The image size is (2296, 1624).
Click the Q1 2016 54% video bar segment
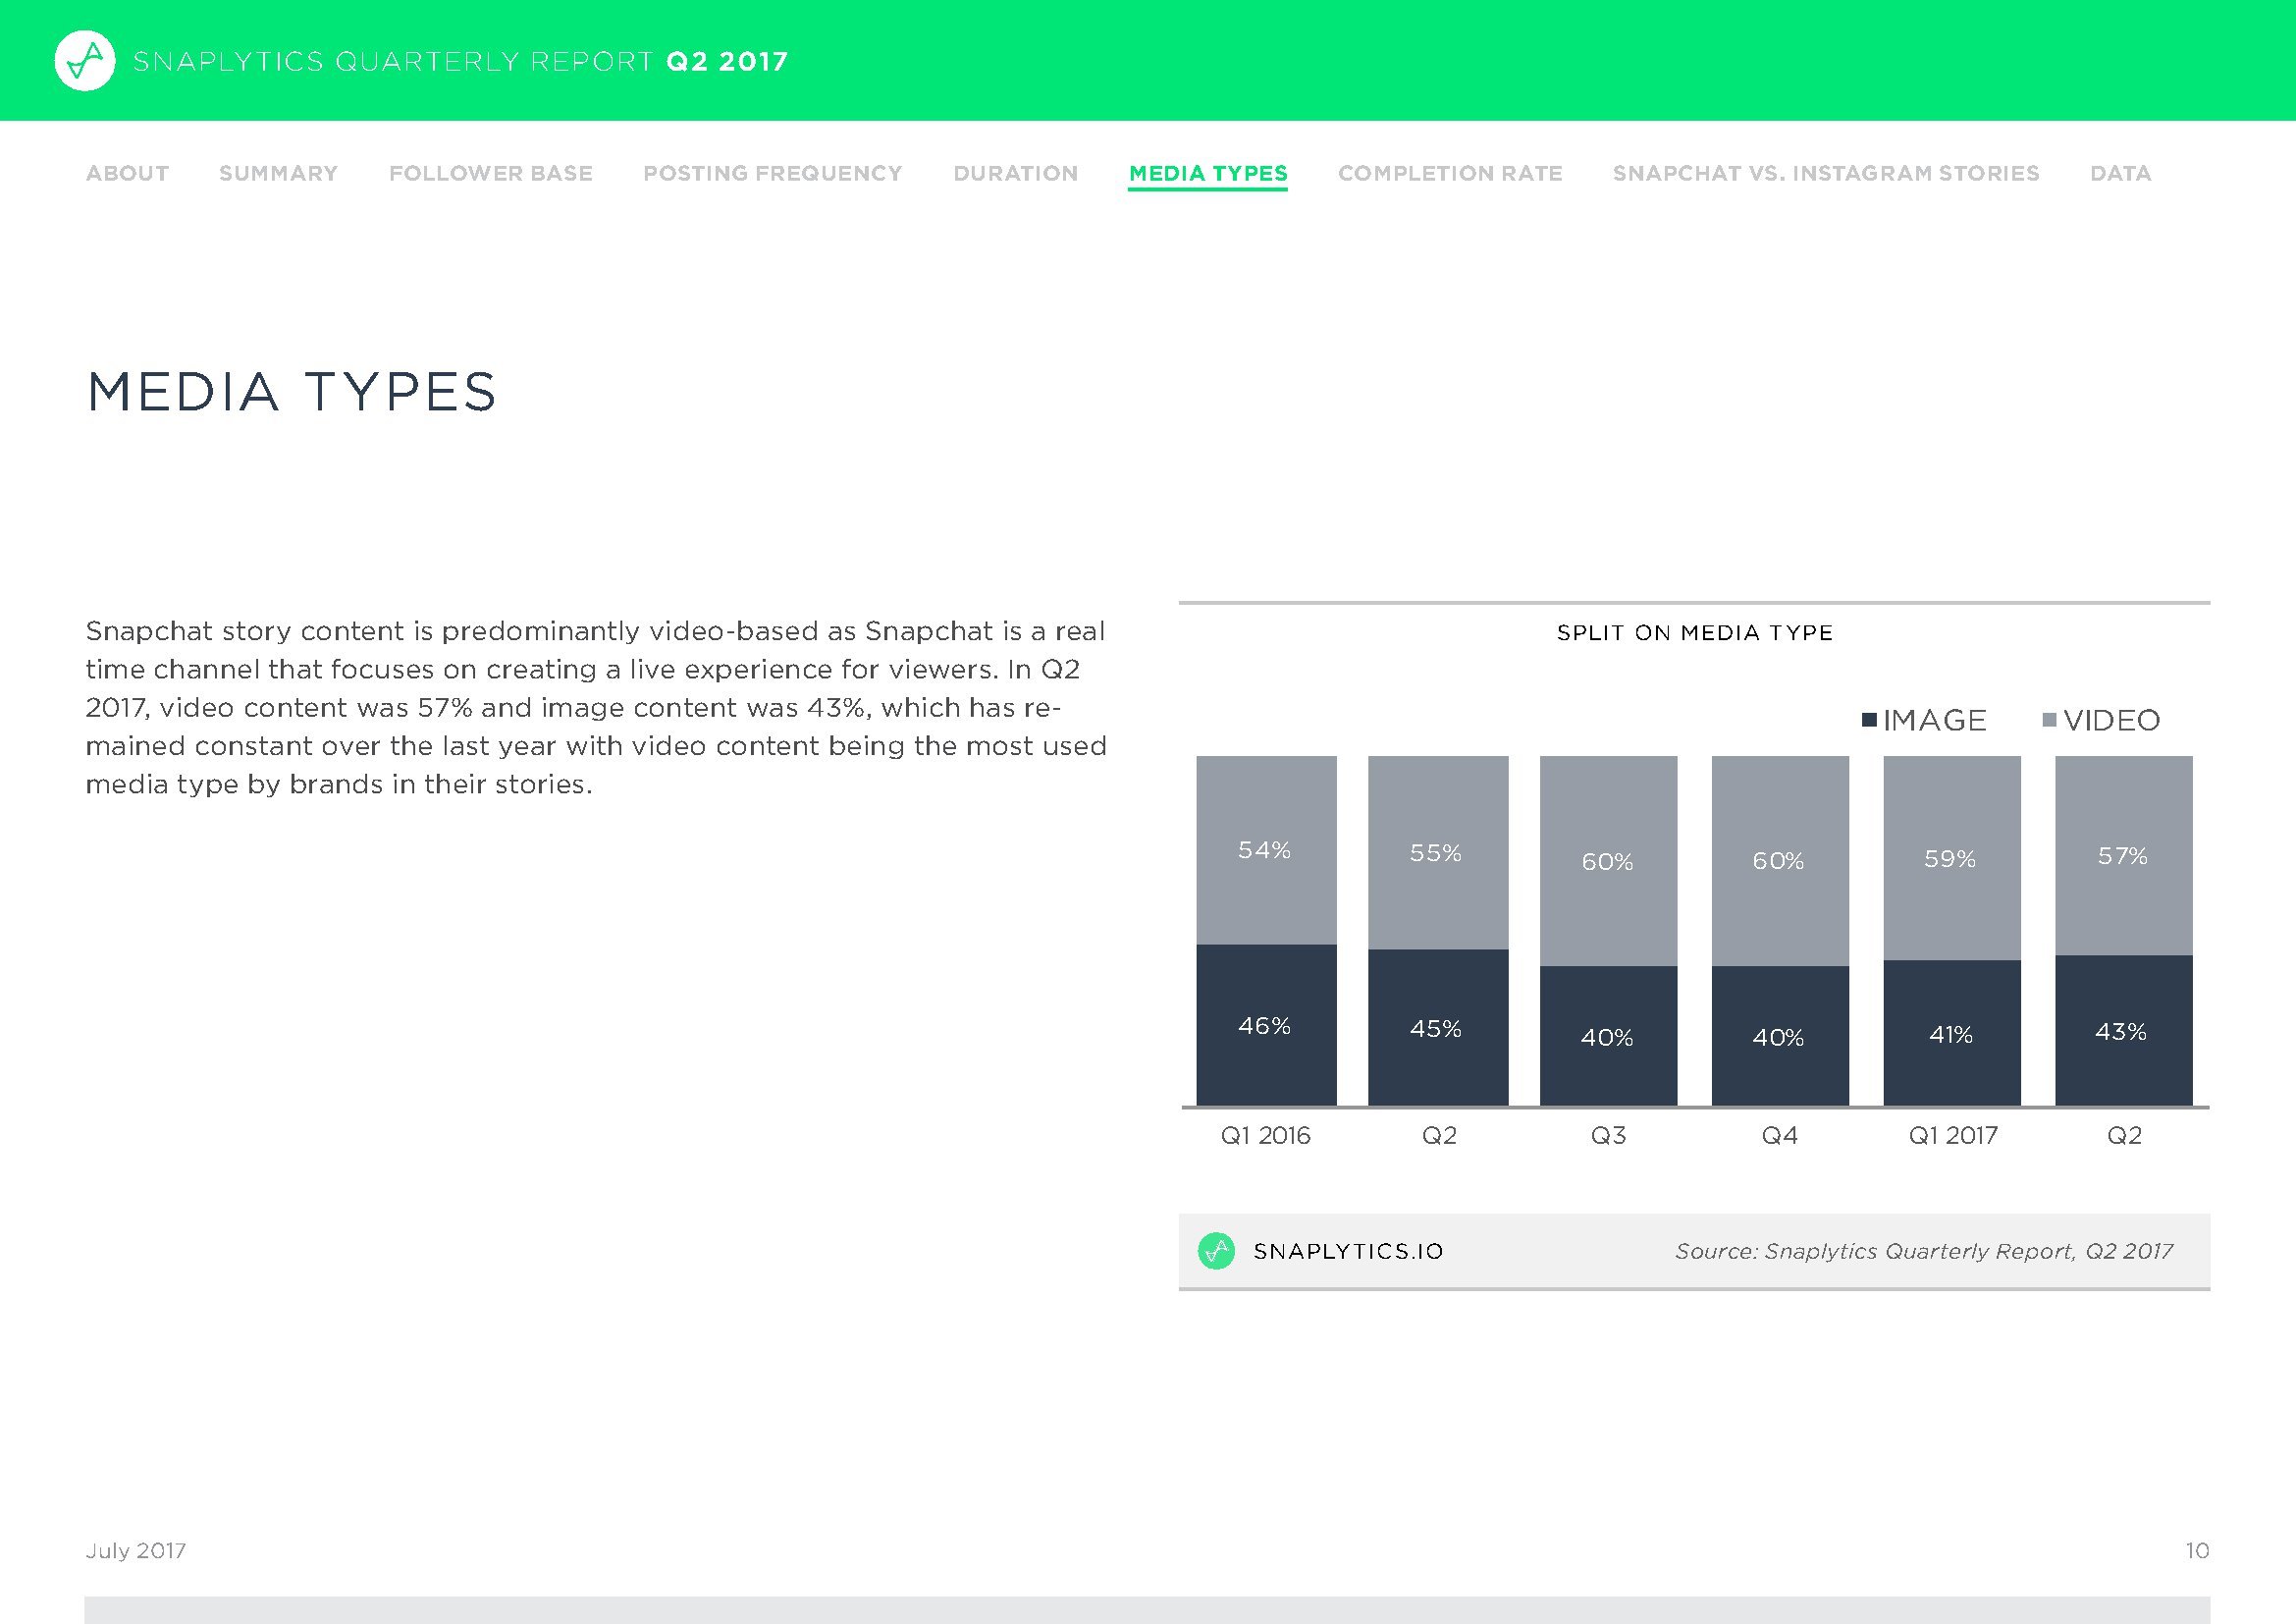coord(1266,850)
